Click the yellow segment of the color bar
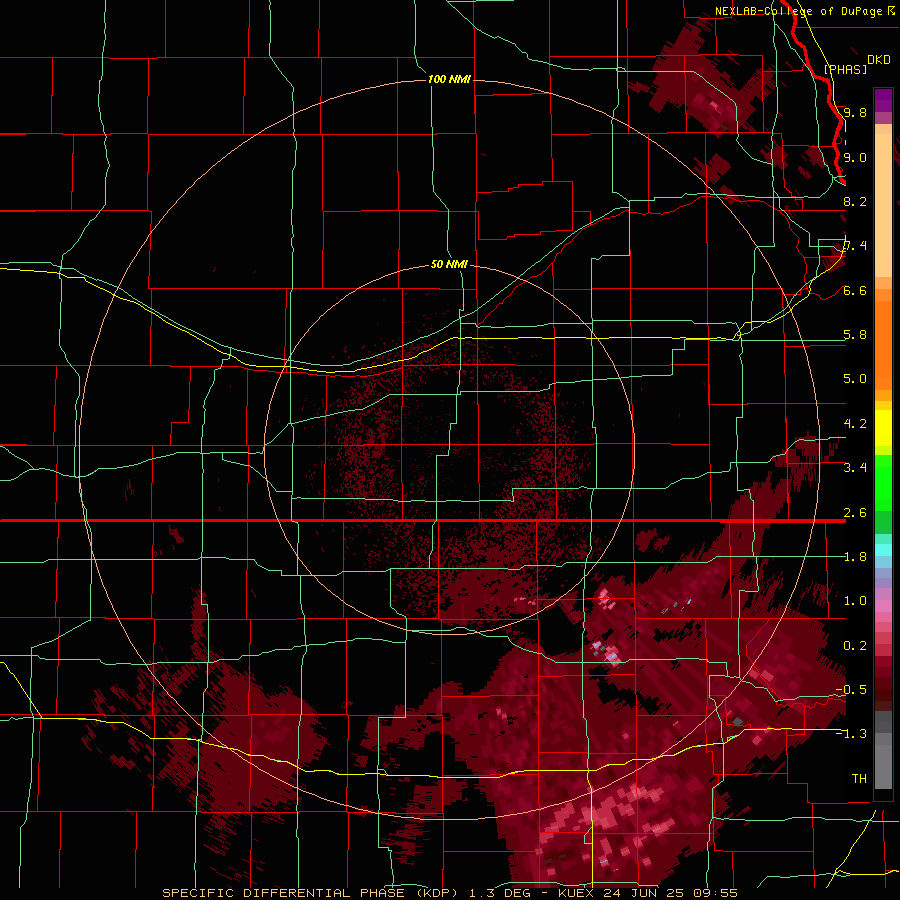Screen dimensions: 900x900 [883, 428]
